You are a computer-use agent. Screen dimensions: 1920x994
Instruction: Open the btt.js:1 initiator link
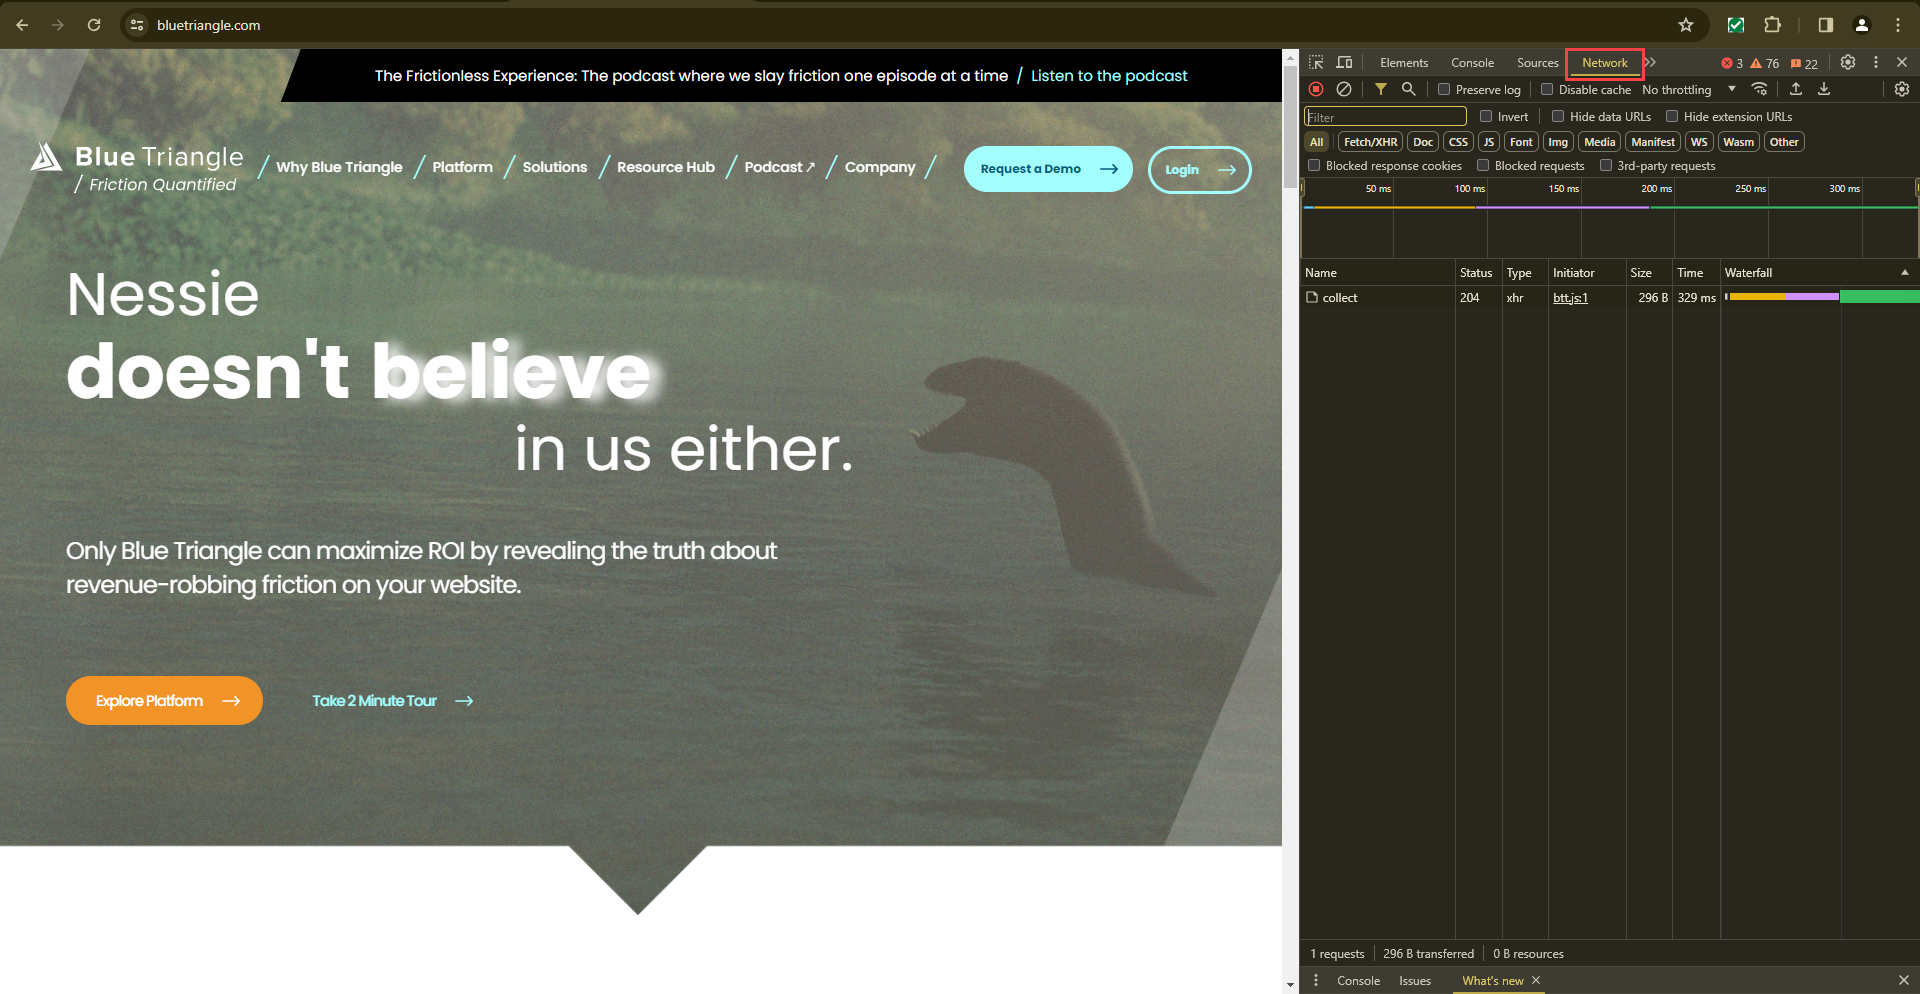[x=1570, y=298]
